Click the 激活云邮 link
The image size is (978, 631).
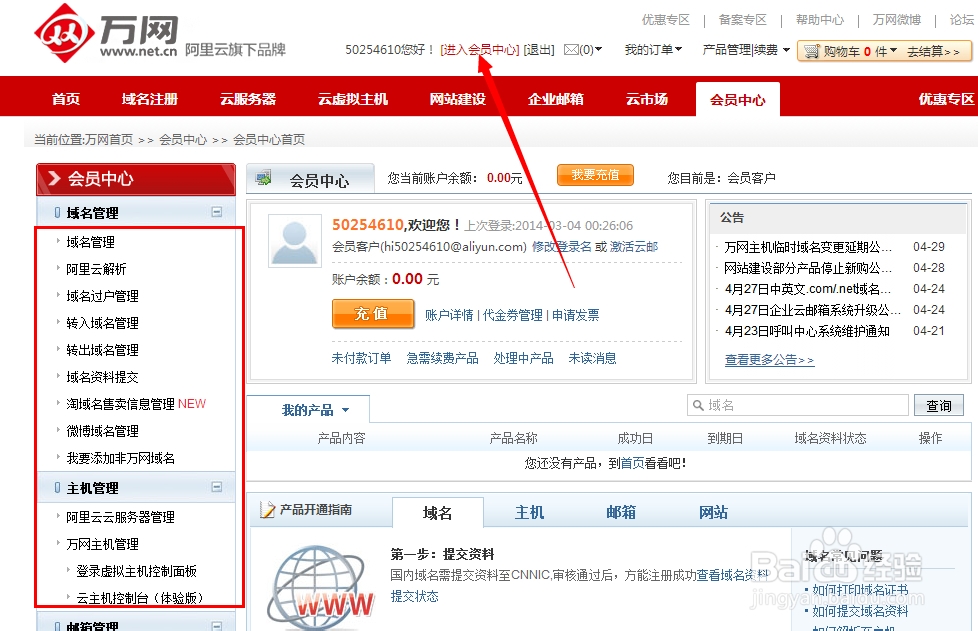(x=634, y=246)
